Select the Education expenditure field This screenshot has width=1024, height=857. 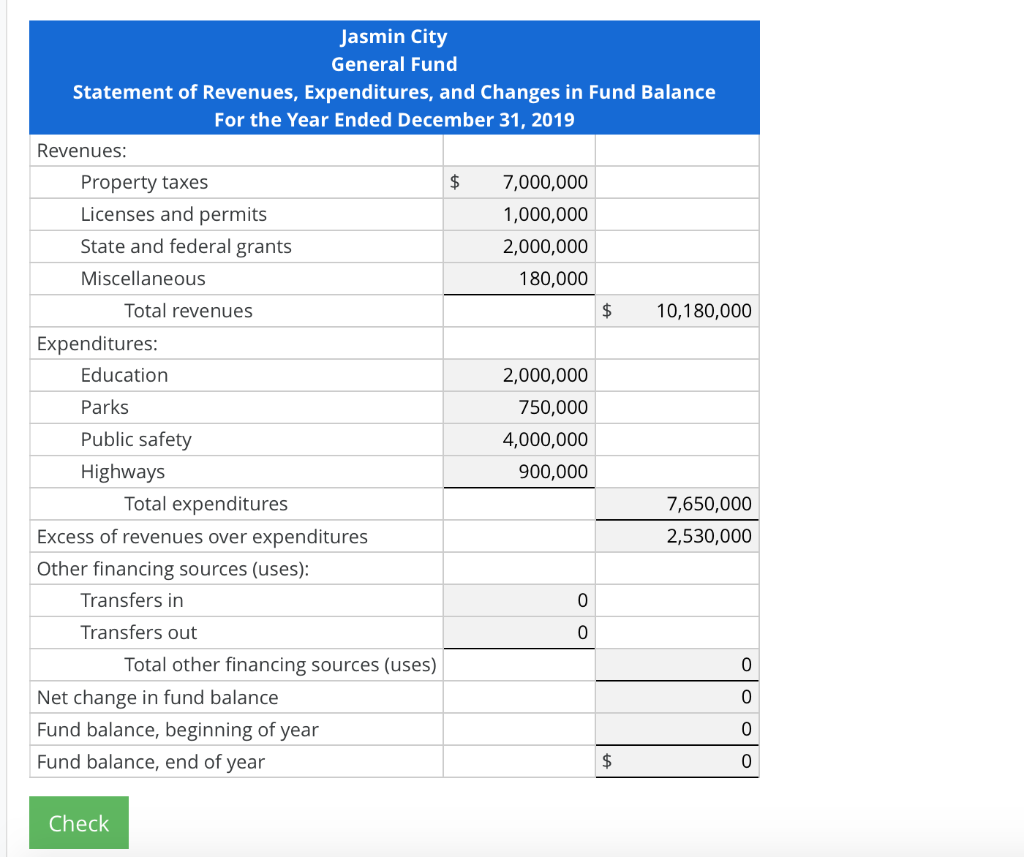point(518,374)
